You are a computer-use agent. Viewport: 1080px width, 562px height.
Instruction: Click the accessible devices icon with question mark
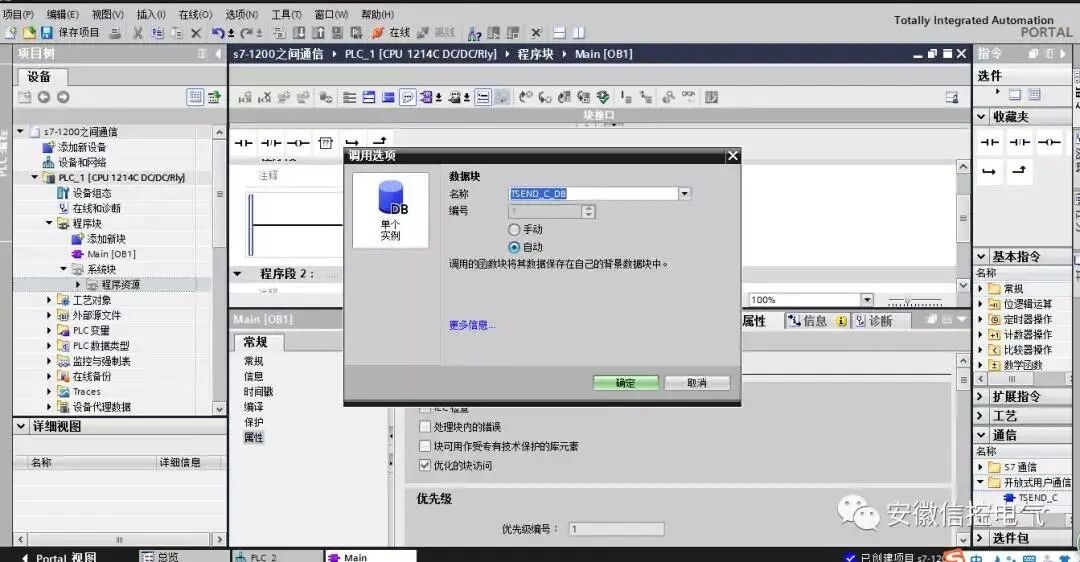[475, 32]
